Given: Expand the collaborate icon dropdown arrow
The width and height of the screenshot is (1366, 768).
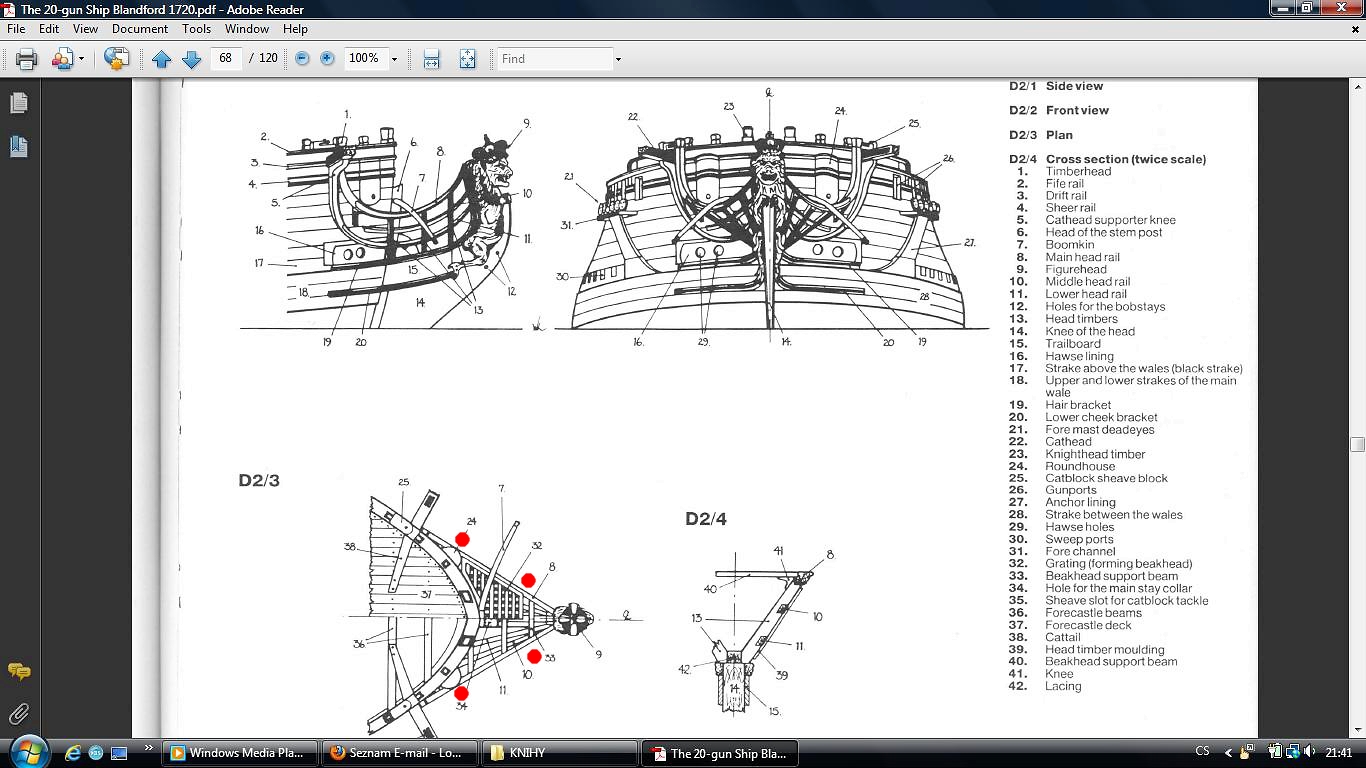Looking at the screenshot, I should click(81, 59).
